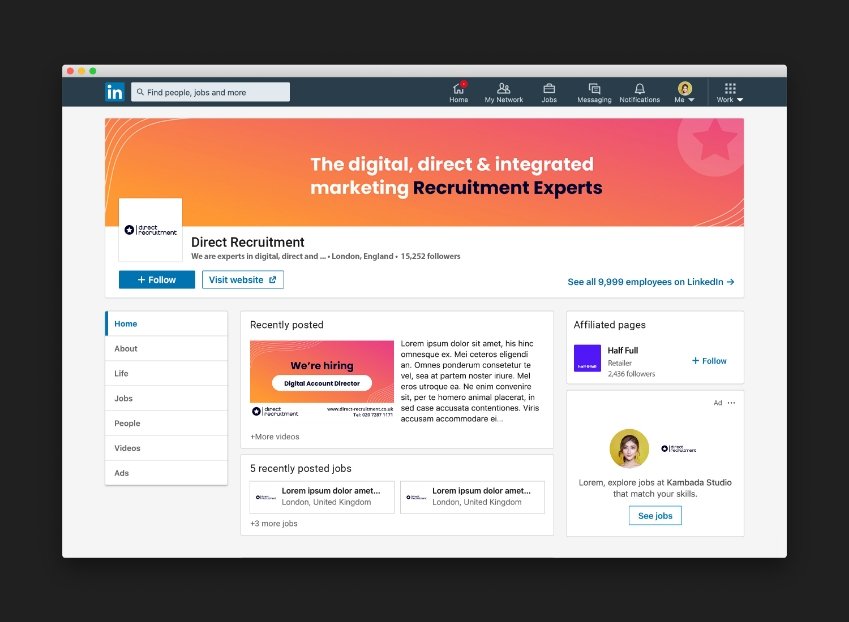
Task: Follow Direct Recruitment page
Action: point(156,280)
